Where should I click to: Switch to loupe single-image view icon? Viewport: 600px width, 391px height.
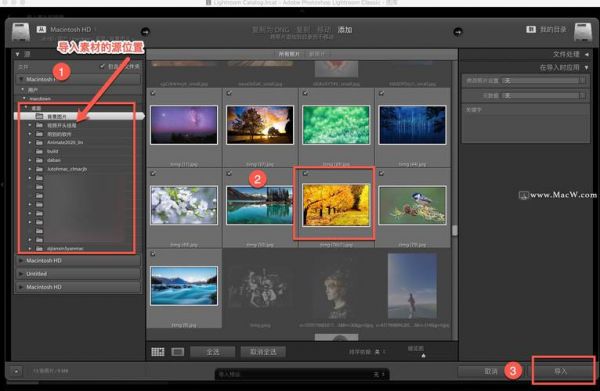coord(178,352)
